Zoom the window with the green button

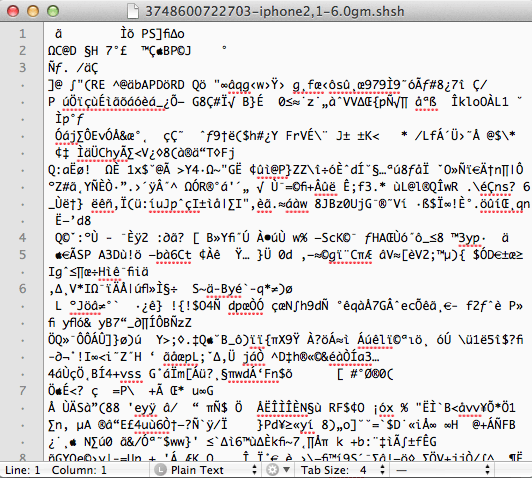point(53,11)
